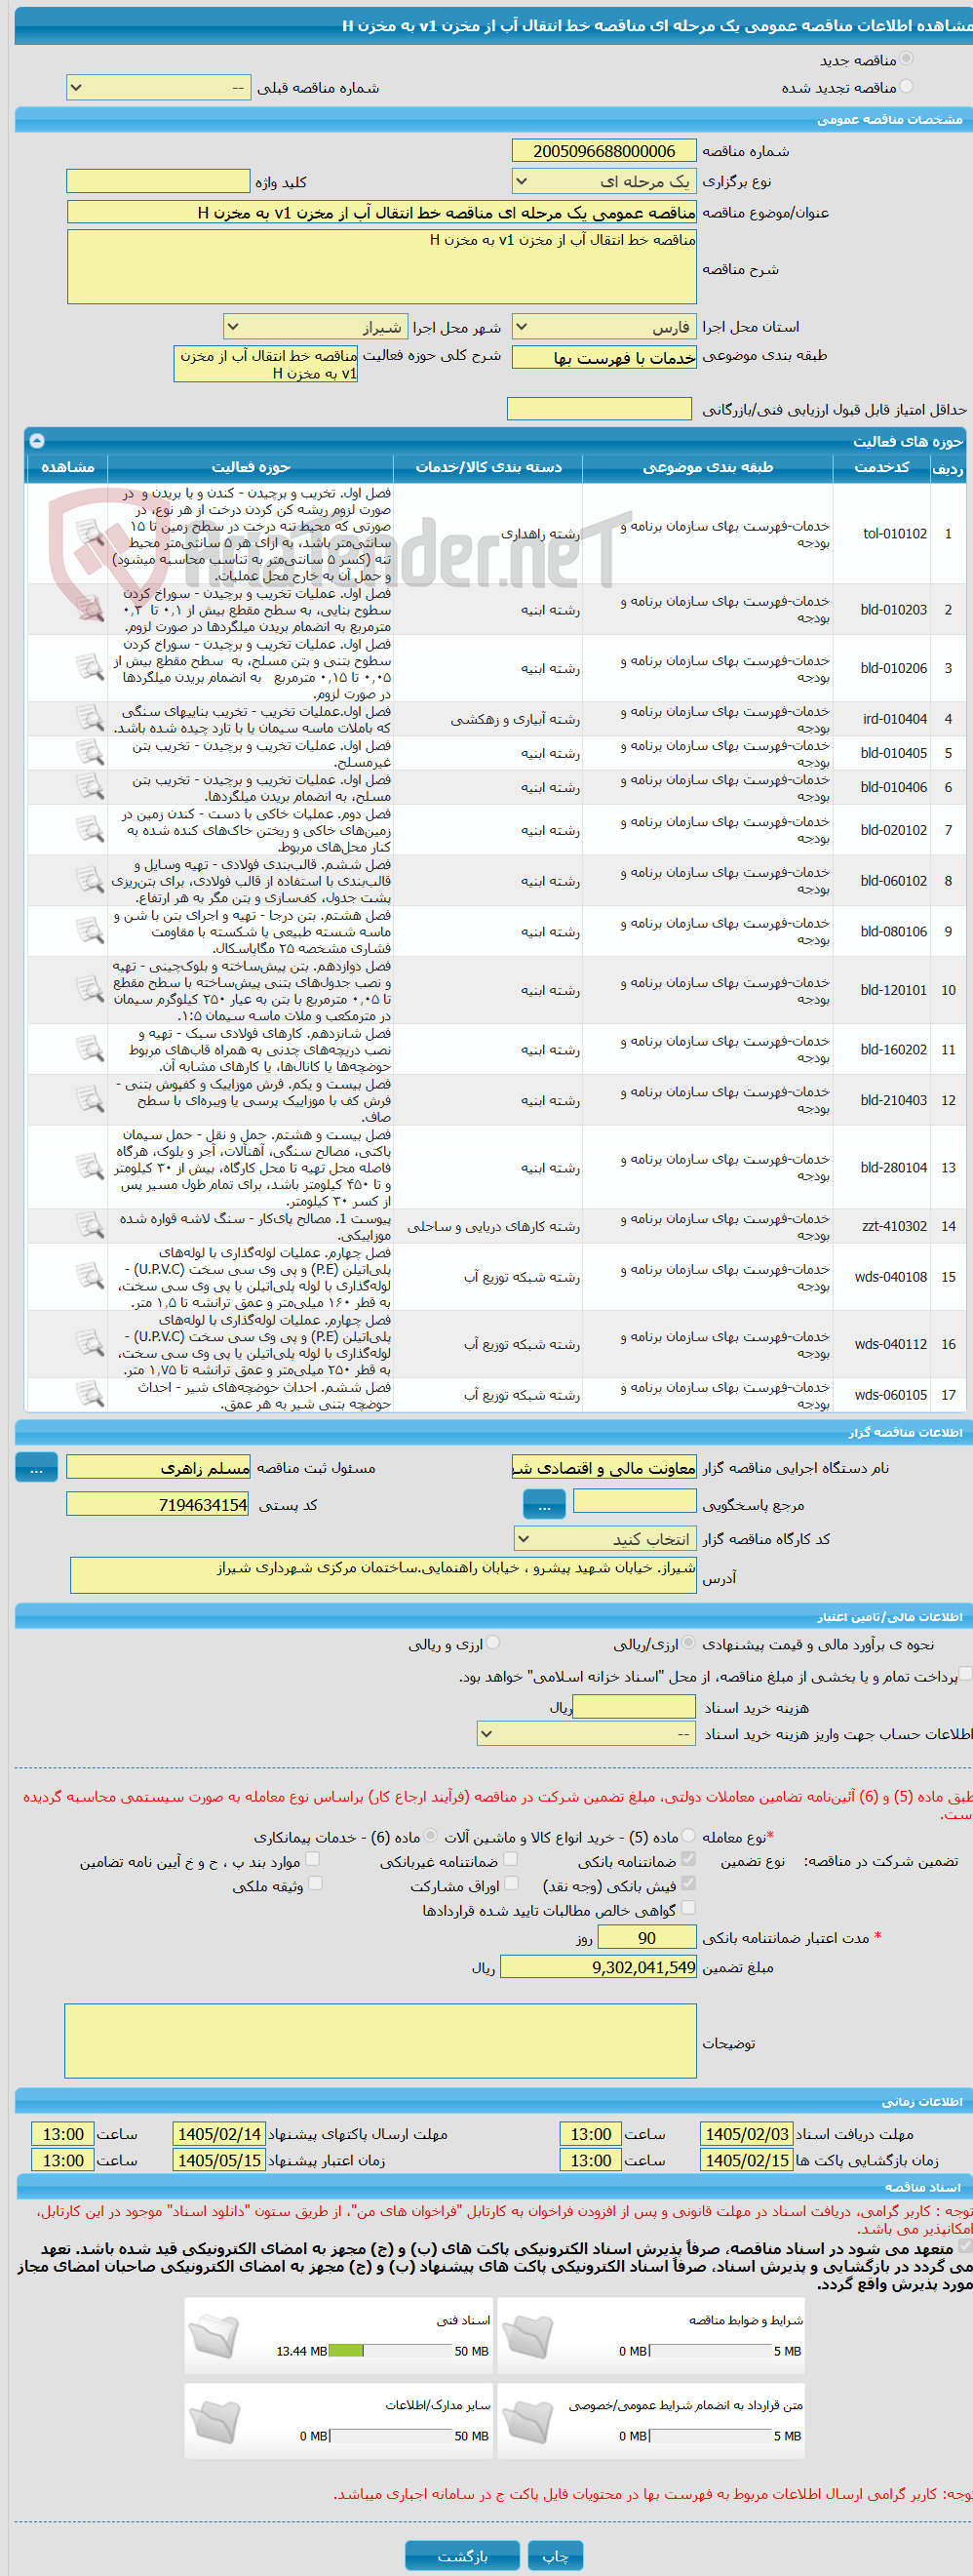Open view icon for row bld-010203
Screen dimensions: 973x2576
(90, 609)
